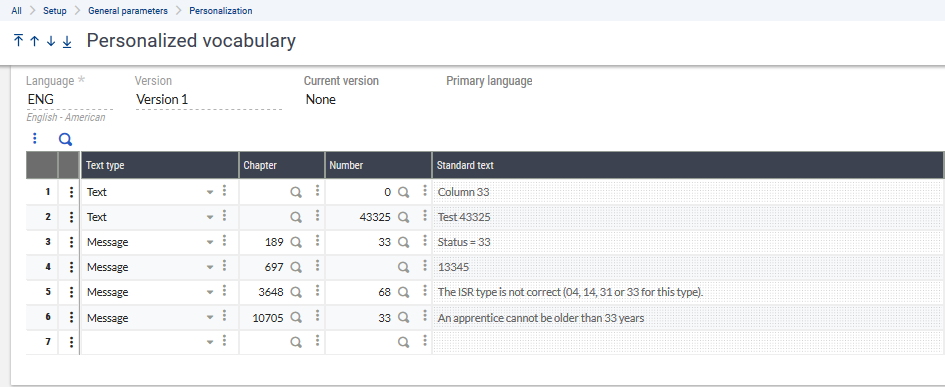Click Current version value None
Image resolution: width=945 pixels, height=387 pixels.
pos(321,99)
